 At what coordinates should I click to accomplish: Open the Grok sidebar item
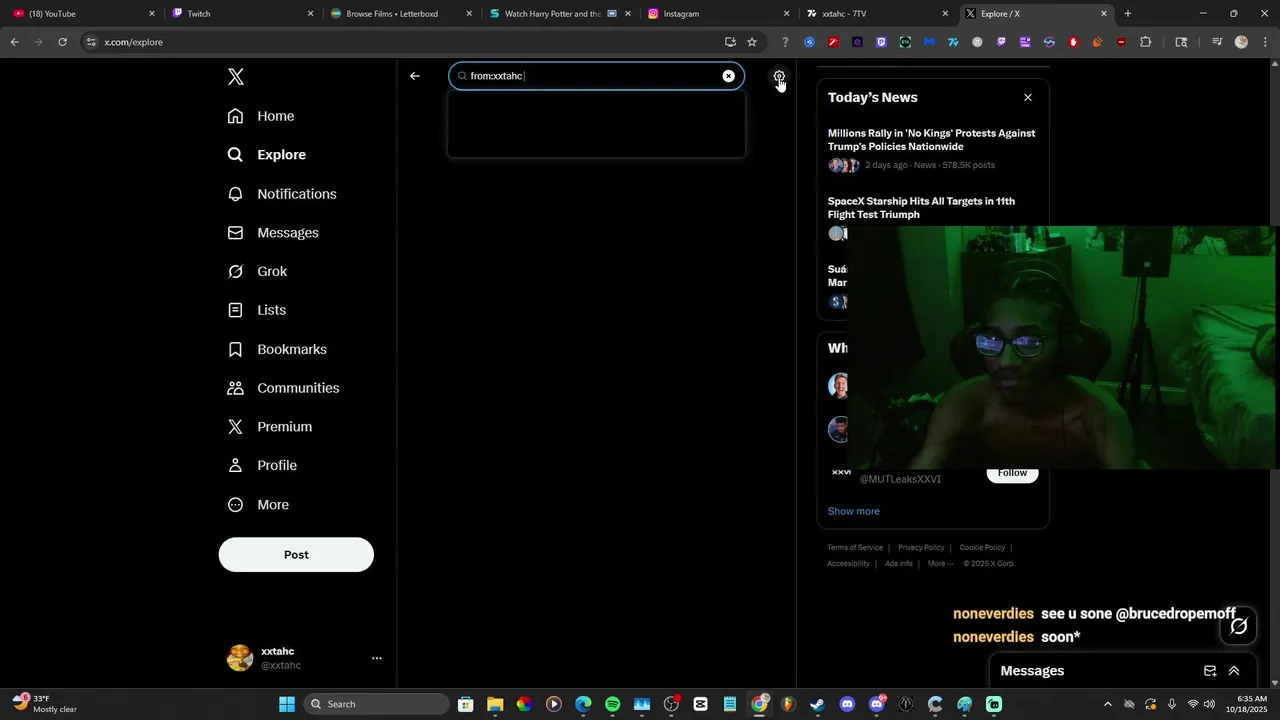coord(258,271)
